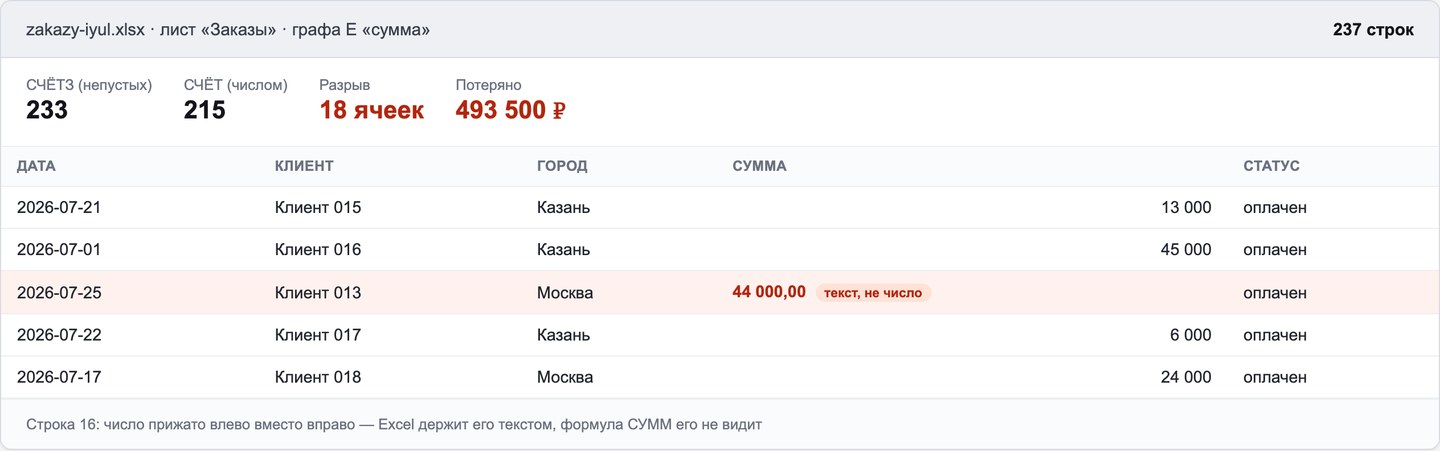Click the Строка 16 footer note
Screen dimensions: 1440x451
tap(394, 425)
